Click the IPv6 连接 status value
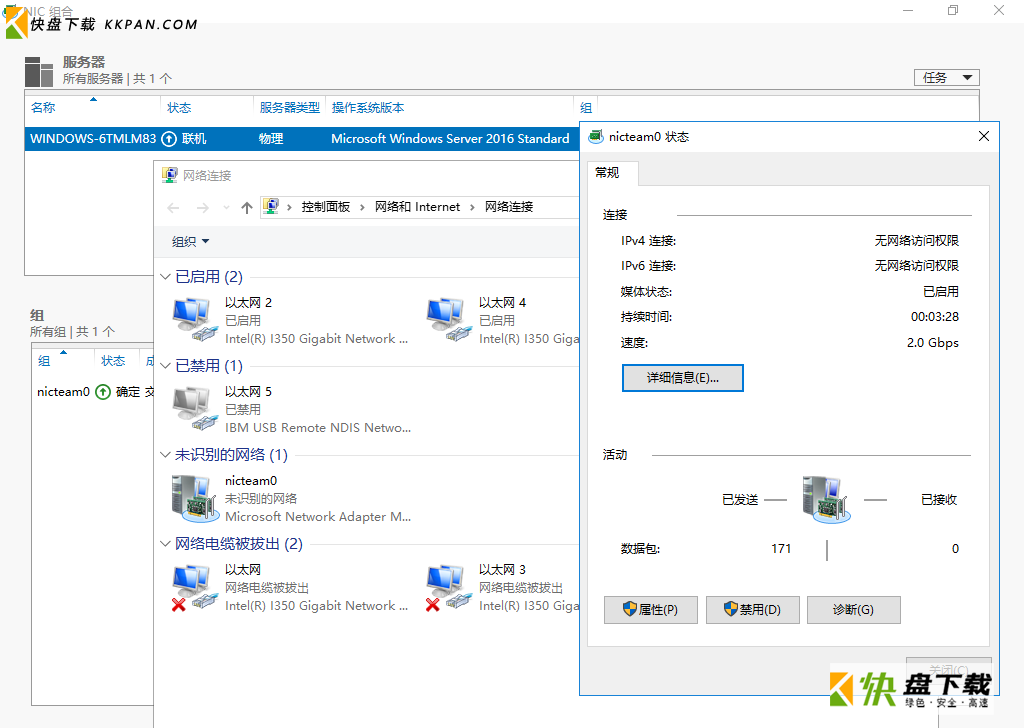 (x=916, y=266)
